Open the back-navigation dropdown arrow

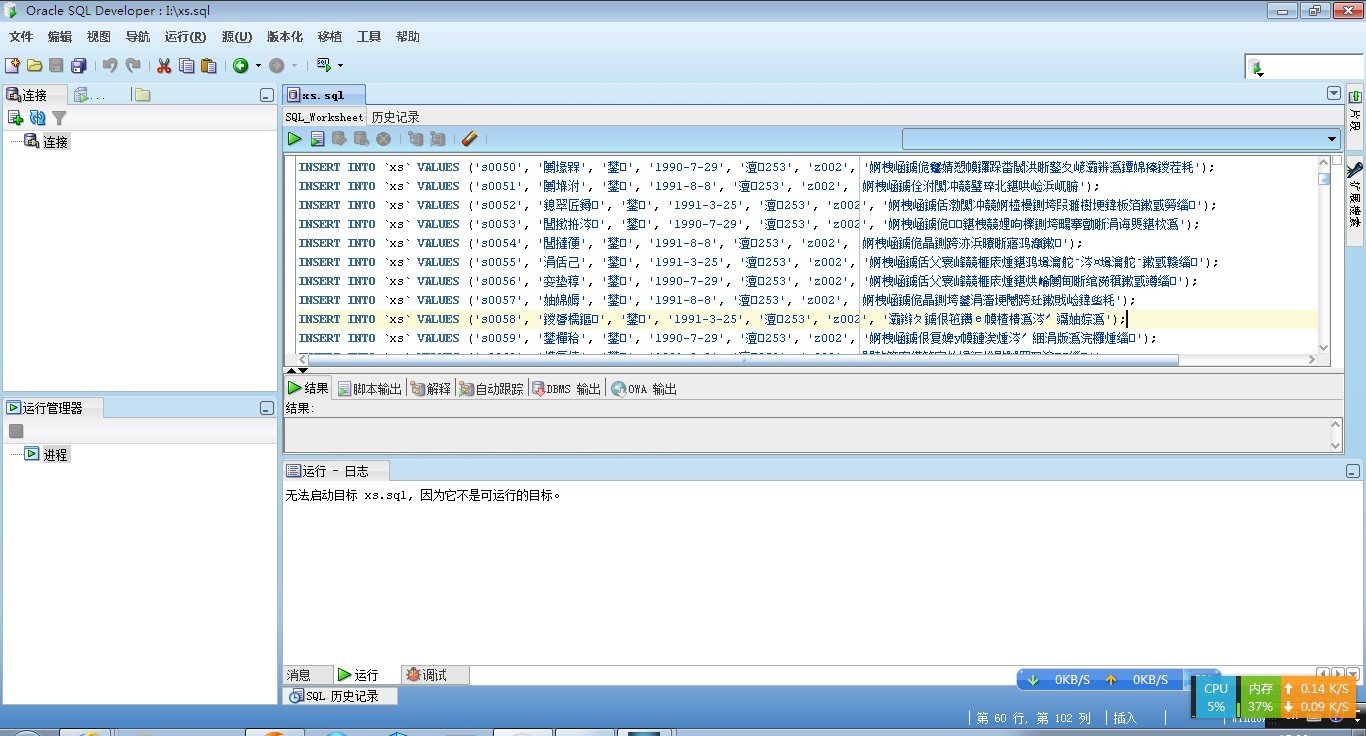click(x=259, y=65)
